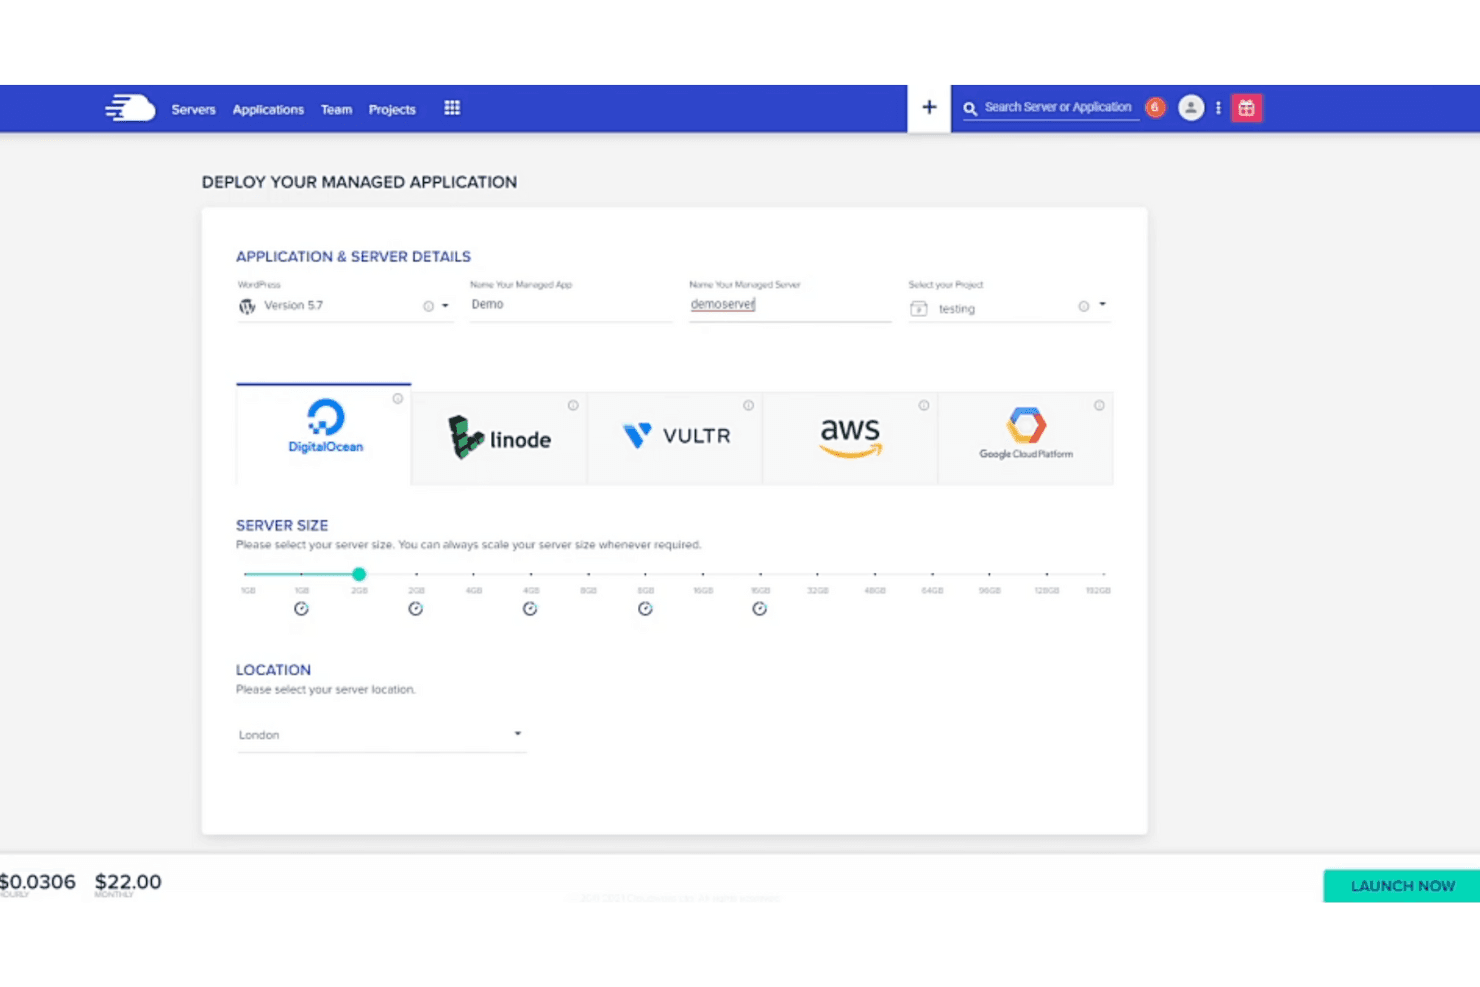The height and width of the screenshot is (987, 1480).
Task: Click the search magnifier icon
Action: pyautogui.click(x=970, y=109)
